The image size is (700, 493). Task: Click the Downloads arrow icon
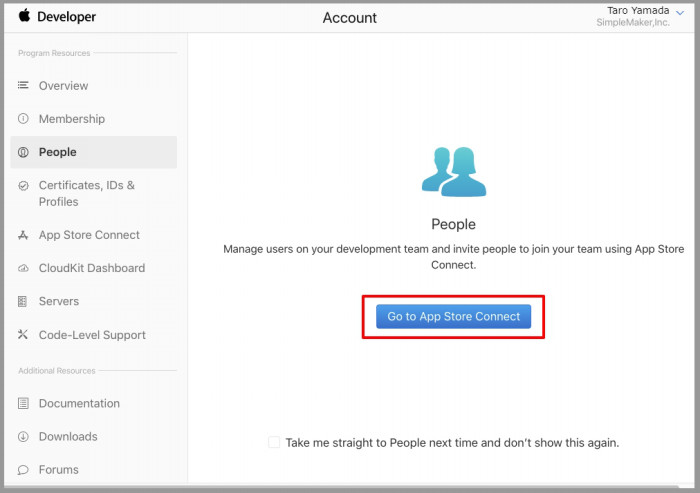point(23,437)
